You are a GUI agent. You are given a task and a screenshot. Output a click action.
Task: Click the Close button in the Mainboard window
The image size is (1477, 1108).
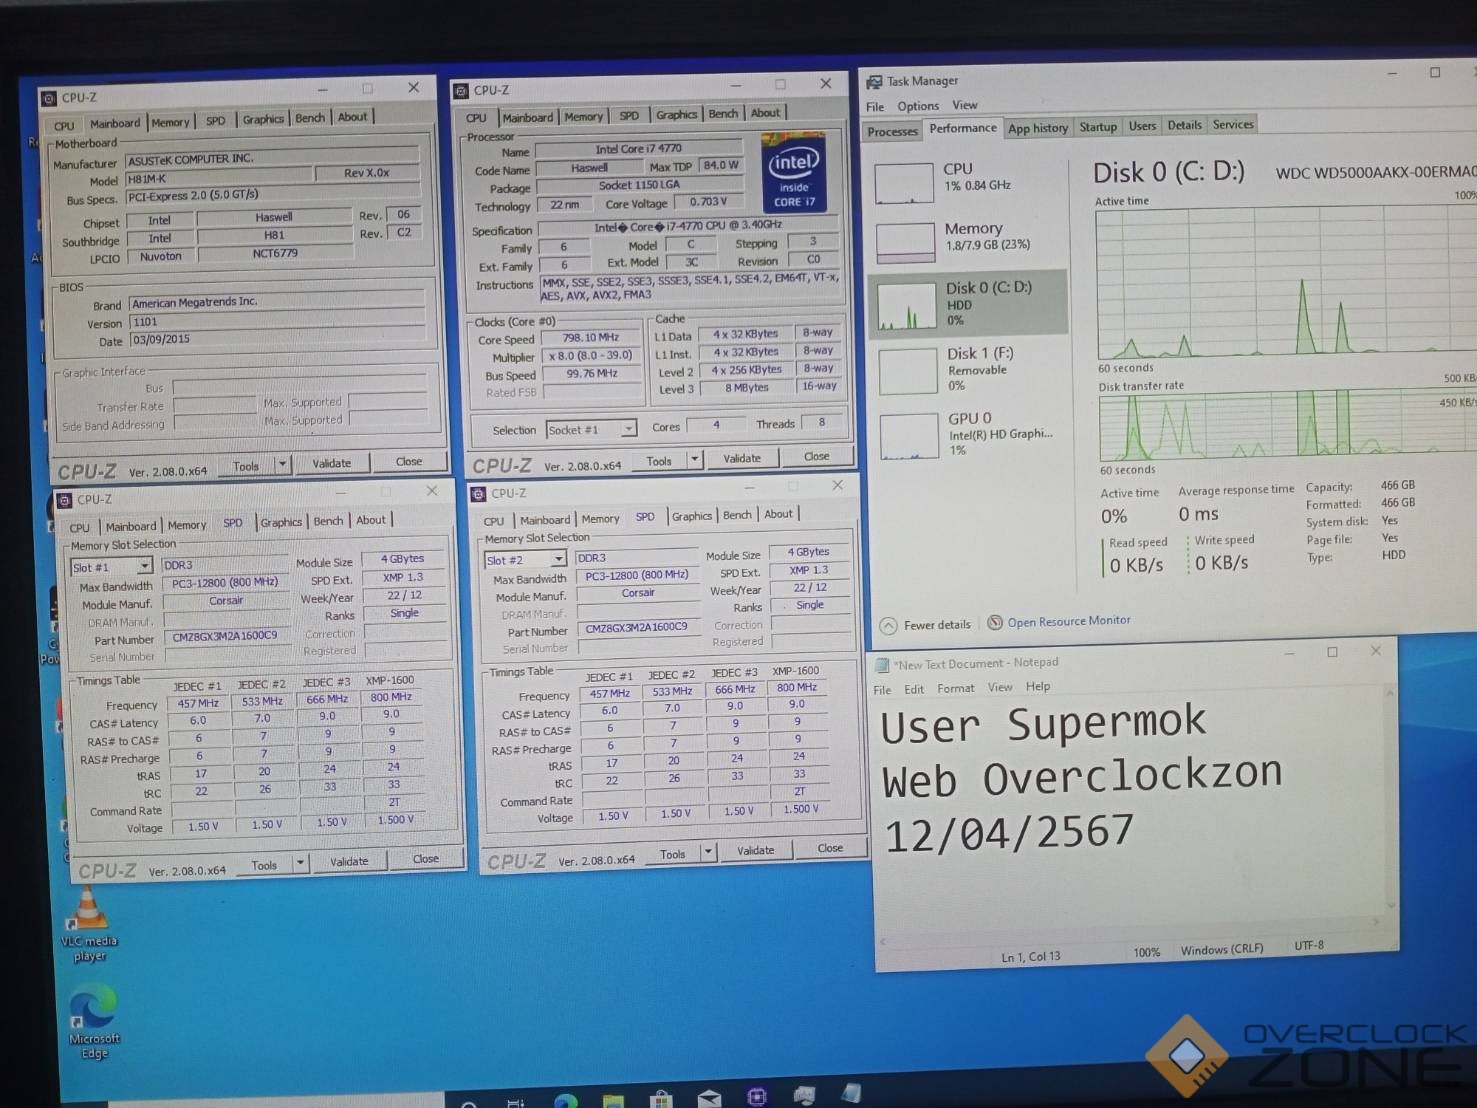[408, 462]
